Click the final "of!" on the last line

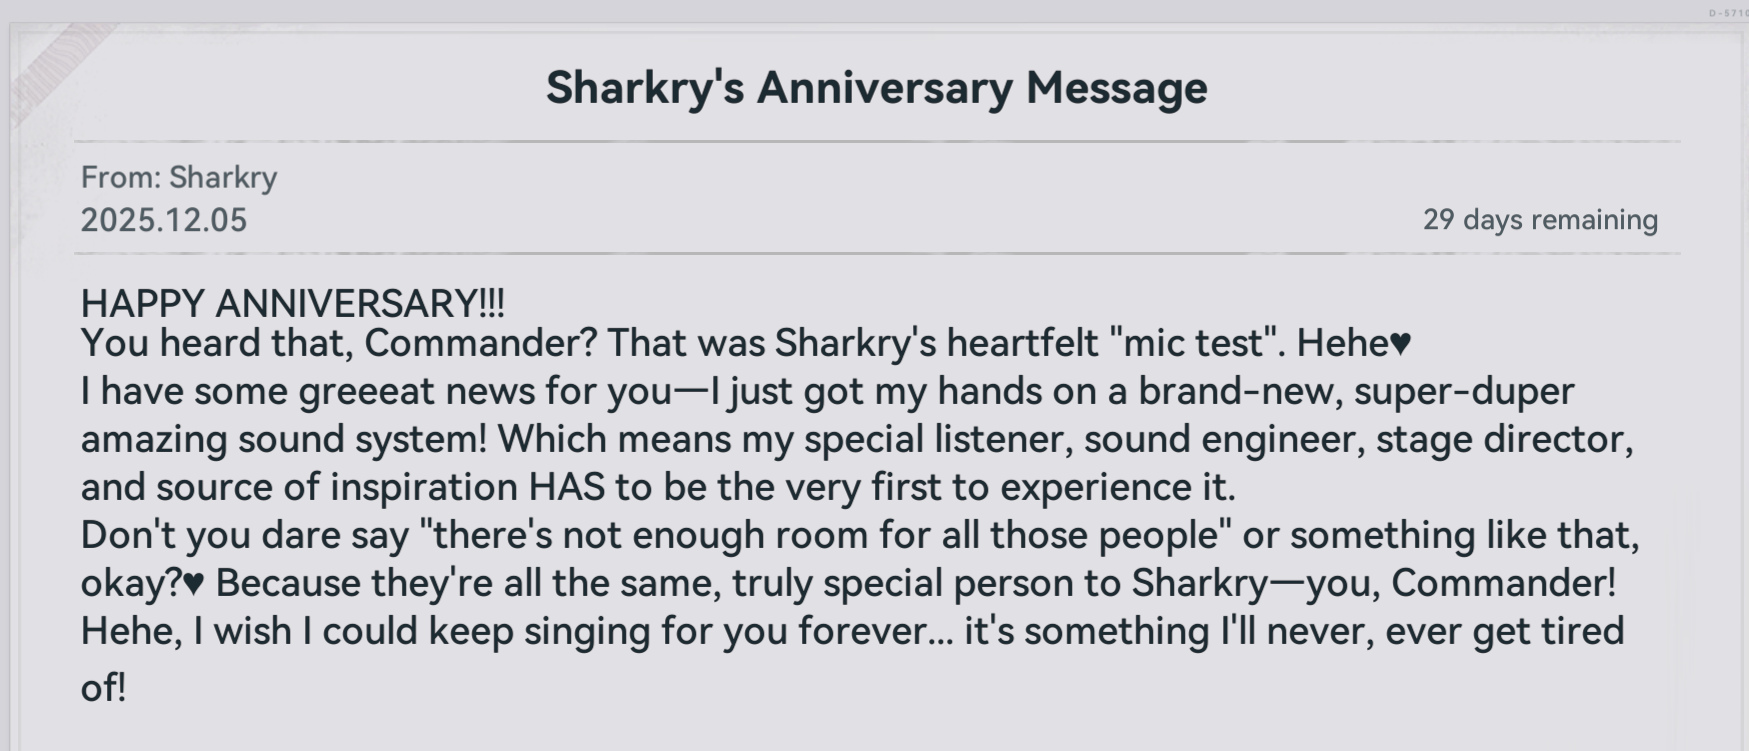(103, 687)
